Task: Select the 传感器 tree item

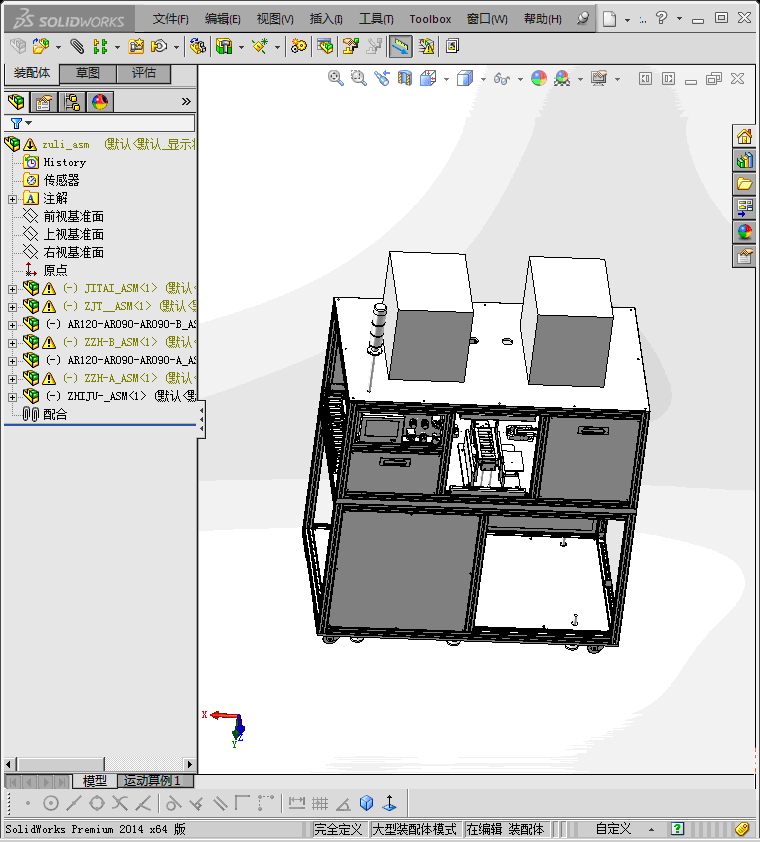Action: (61, 180)
